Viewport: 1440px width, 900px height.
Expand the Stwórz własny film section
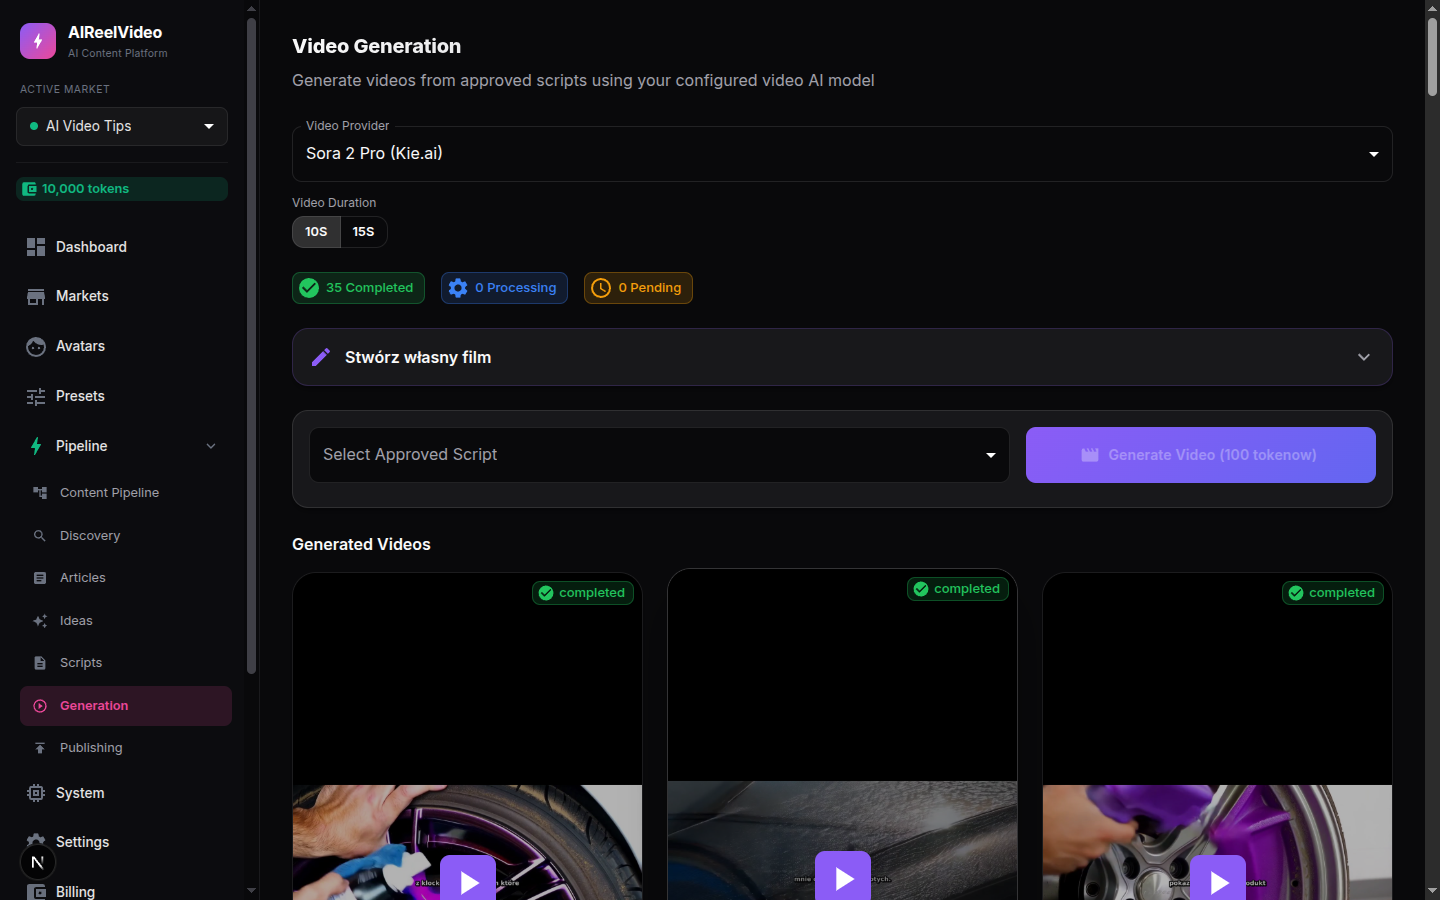point(1363,357)
